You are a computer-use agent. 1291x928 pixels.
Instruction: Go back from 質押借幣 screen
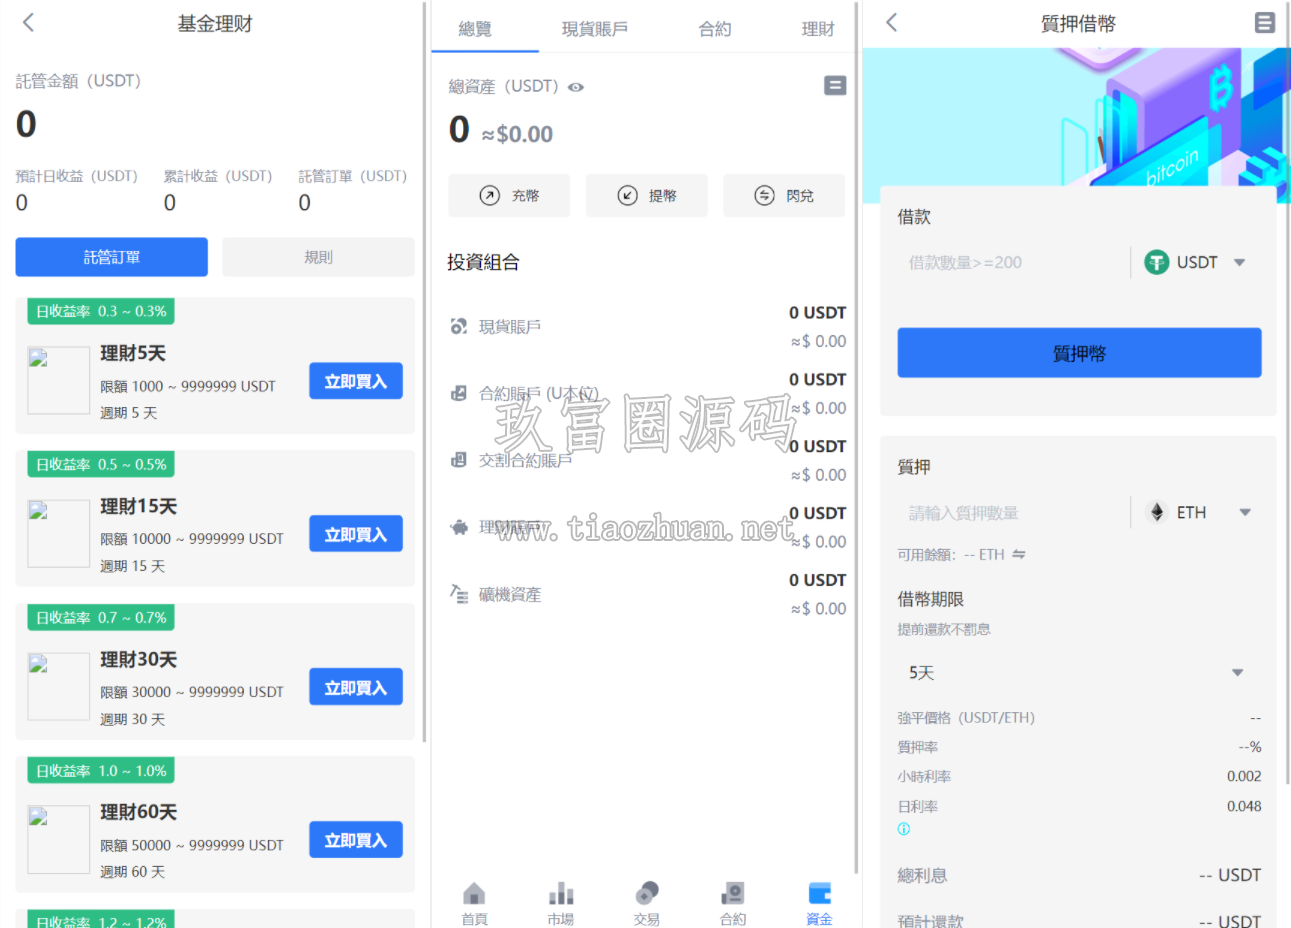pyautogui.click(x=892, y=22)
